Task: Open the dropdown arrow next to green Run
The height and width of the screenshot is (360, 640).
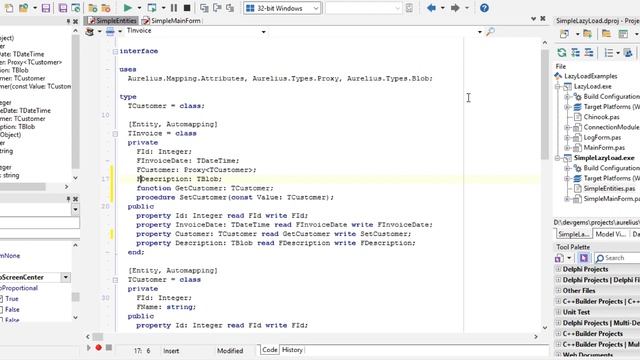Action: pos(139,8)
